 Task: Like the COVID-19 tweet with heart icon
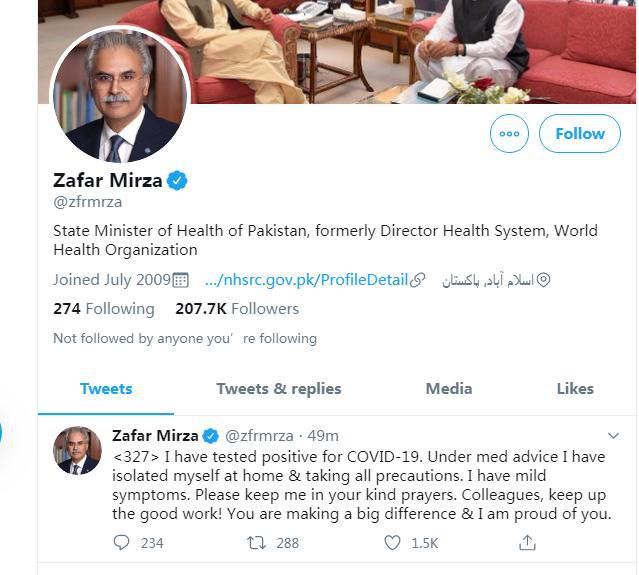click(x=393, y=543)
